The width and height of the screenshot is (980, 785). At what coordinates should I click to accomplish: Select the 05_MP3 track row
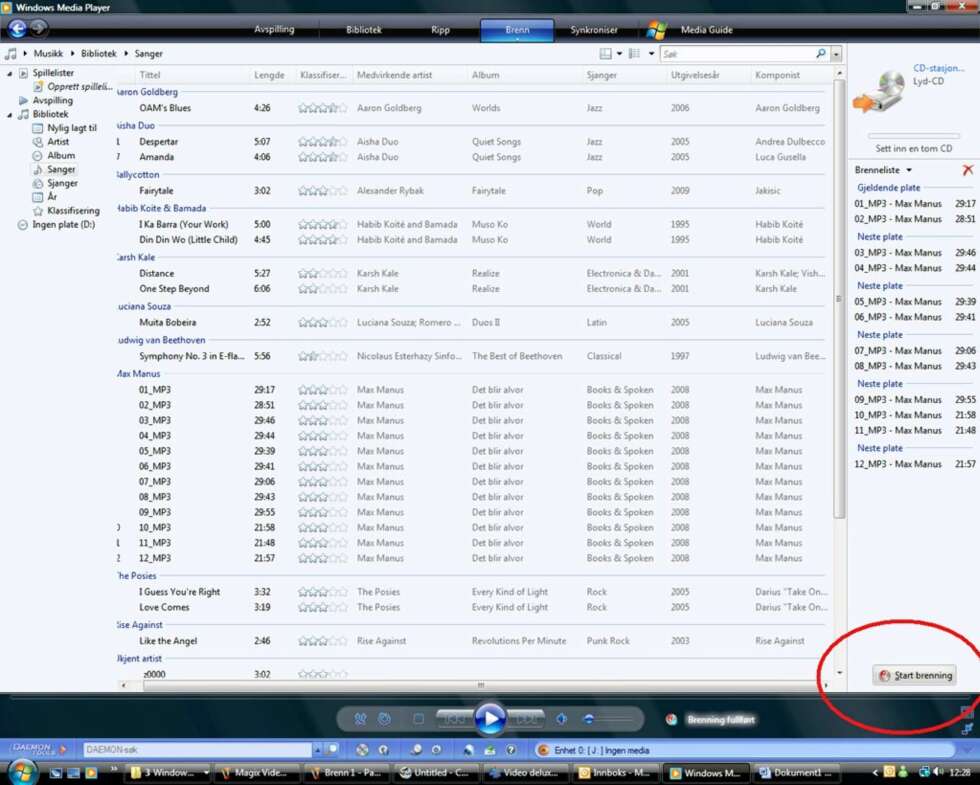pos(472,451)
